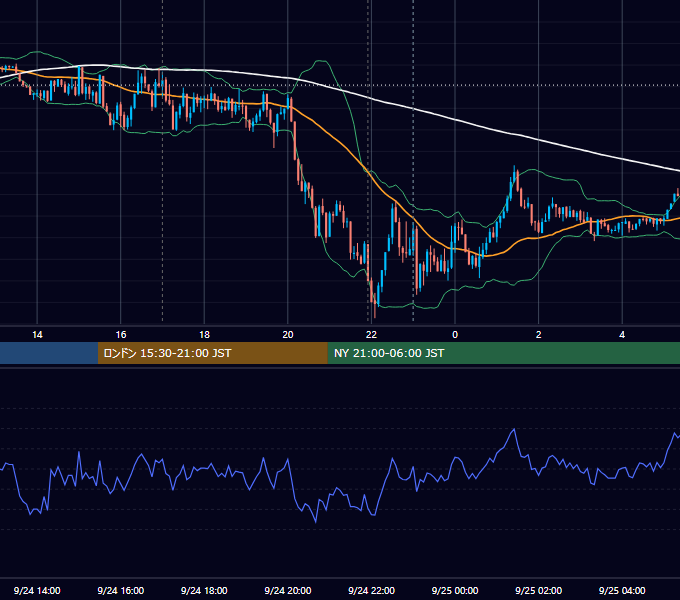680x600 pixels.
Task: Click hour label 2 on price chart axis
Action: pyautogui.click(x=538, y=335)
